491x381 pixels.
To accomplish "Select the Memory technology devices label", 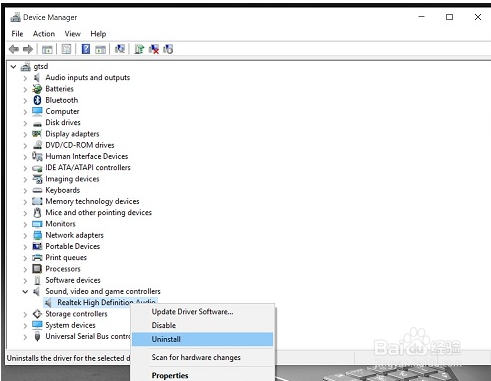I will 92,201.
